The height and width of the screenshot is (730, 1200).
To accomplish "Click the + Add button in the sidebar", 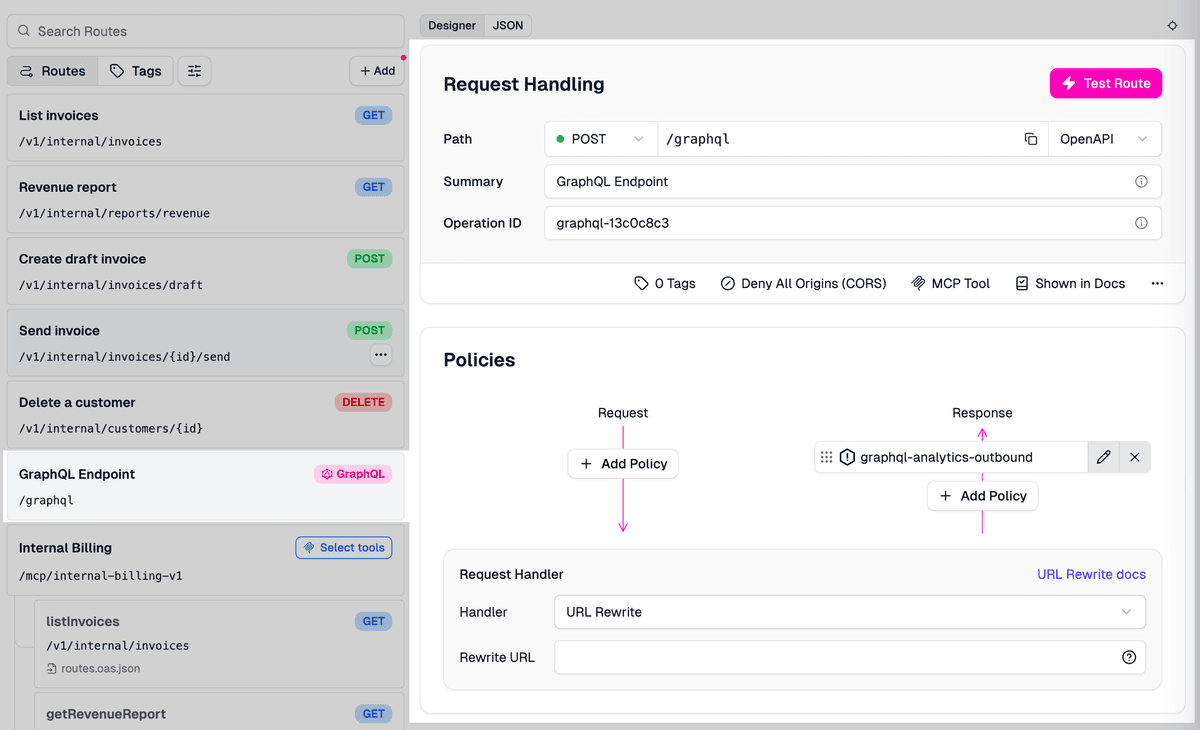I will (377, 71).
